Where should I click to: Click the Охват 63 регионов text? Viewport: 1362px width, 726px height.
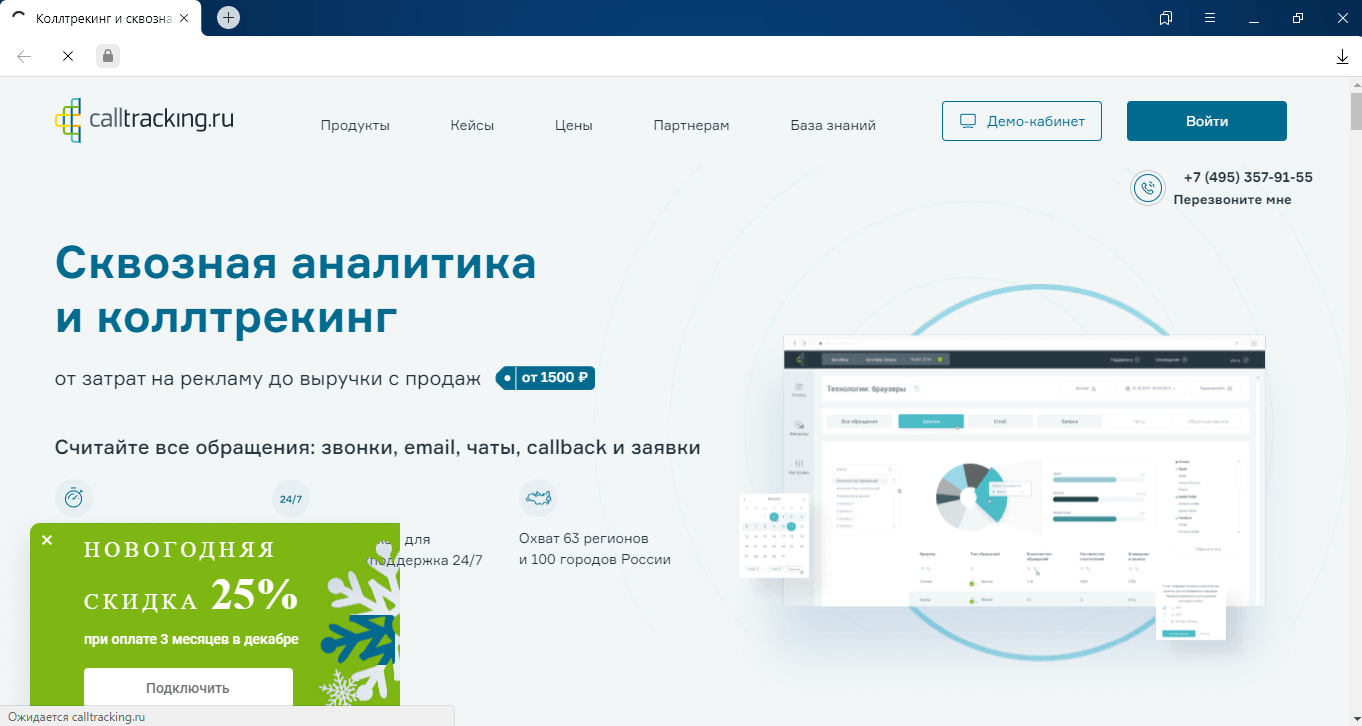(595, 549)
